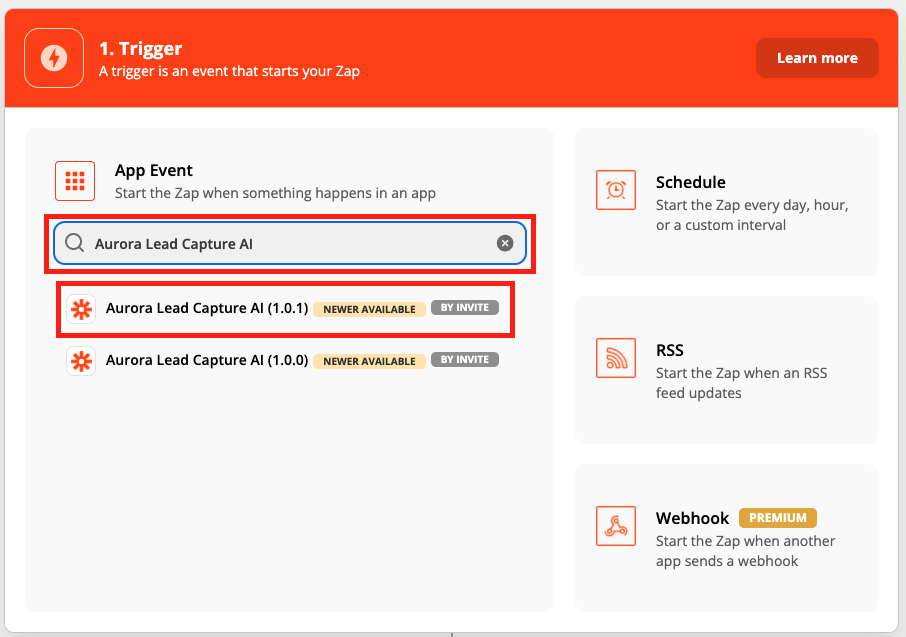Click the BY INVITE badge on version 1.0.0

tap(464, 361)
